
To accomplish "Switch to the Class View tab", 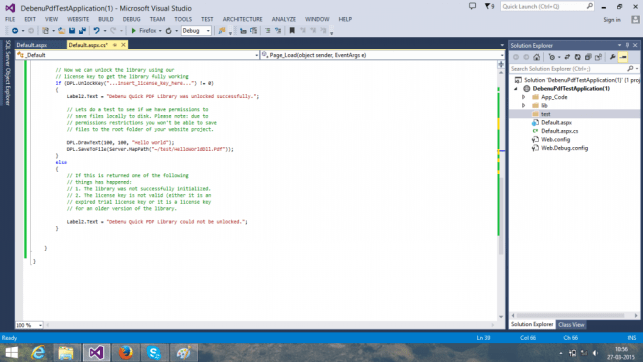I will (571, 325).
